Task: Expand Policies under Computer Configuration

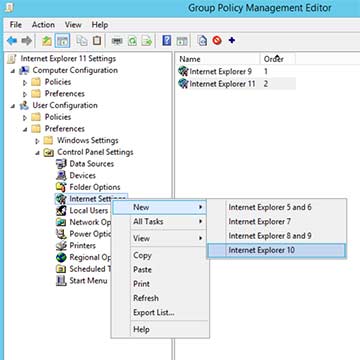Action: pyautogui.click(x=25, y=82)
